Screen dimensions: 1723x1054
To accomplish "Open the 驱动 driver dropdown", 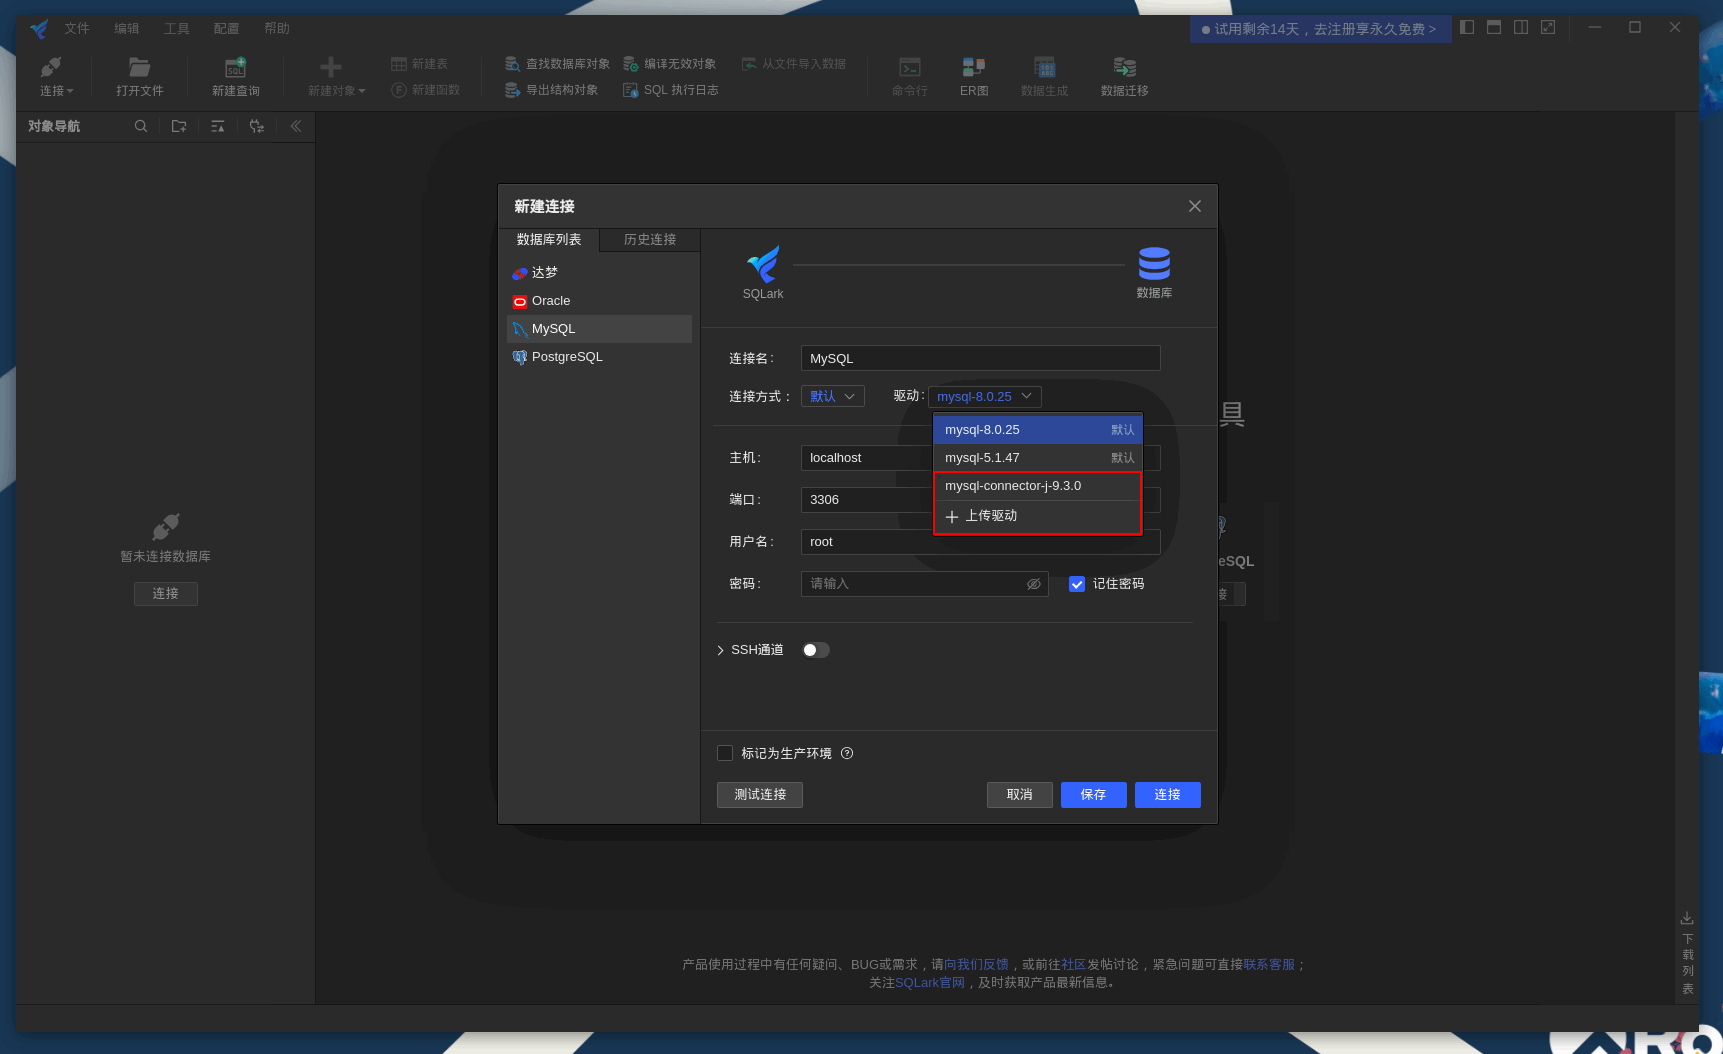I will (x=985, y=396).
